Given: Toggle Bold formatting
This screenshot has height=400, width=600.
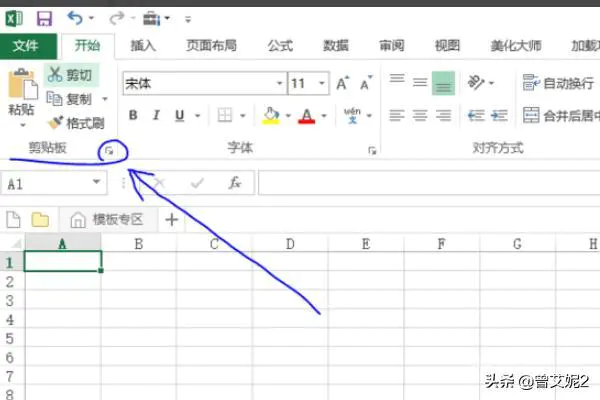Looking at the screenshot, I should coord(133,115).
